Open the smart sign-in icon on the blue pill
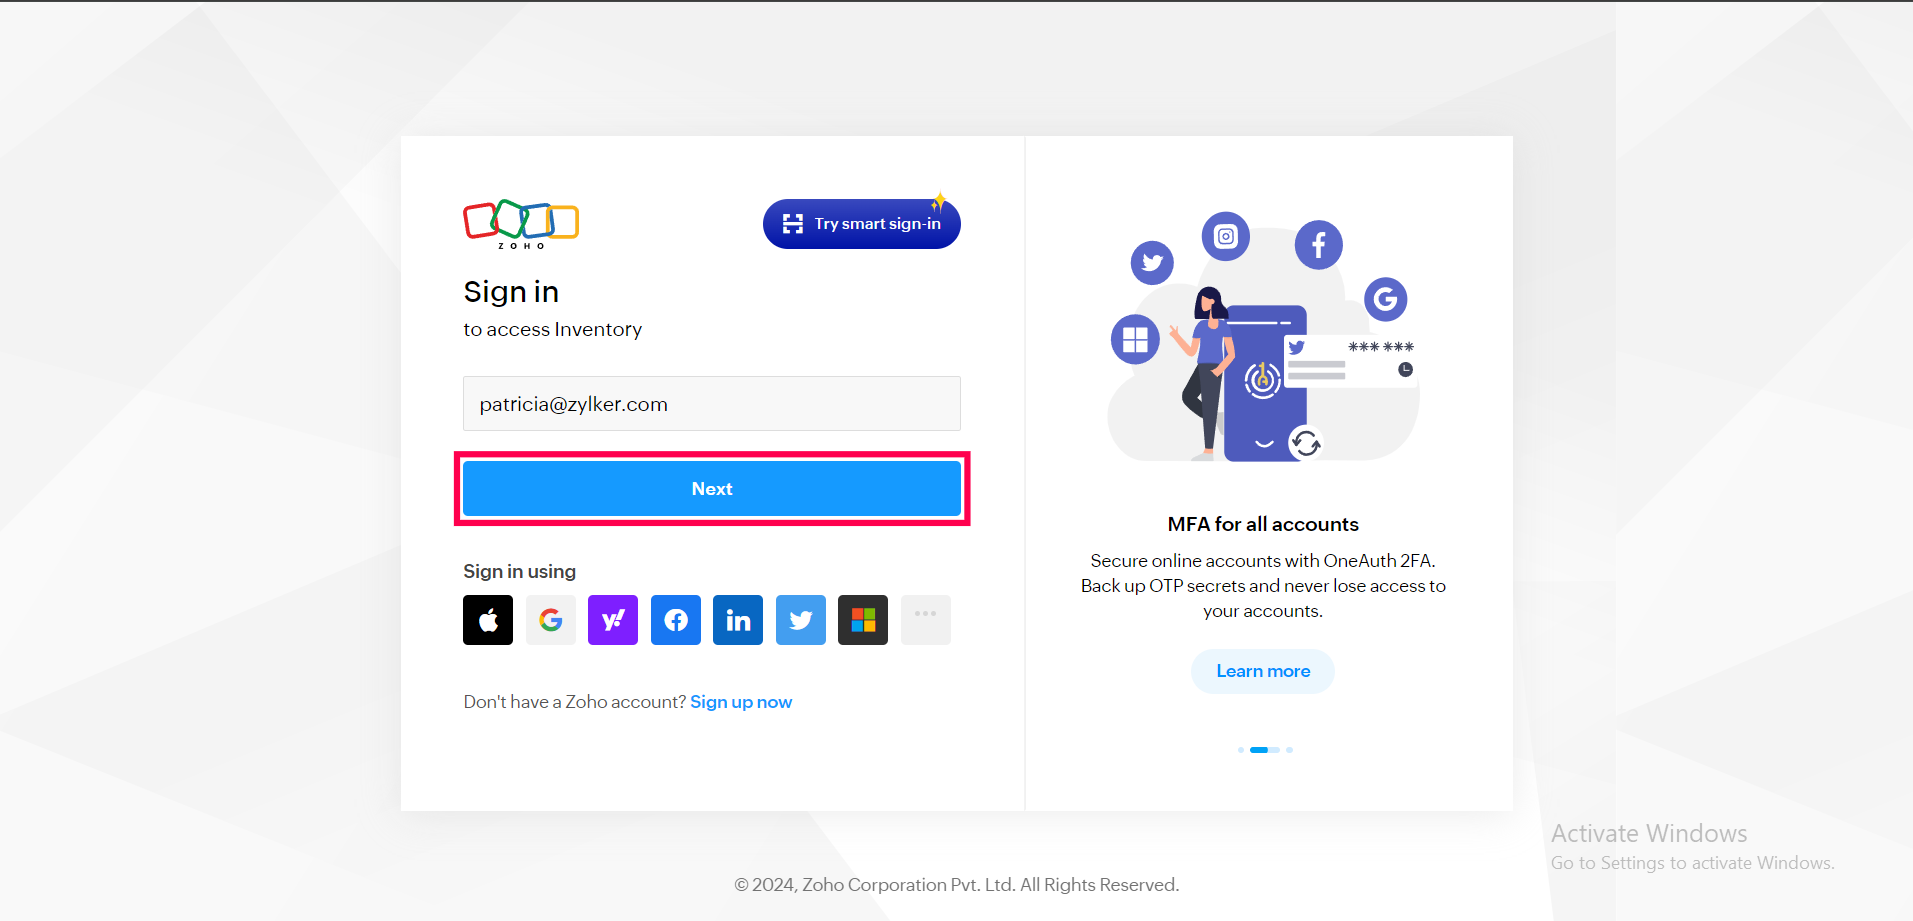1913x921 pixels. 792,223
